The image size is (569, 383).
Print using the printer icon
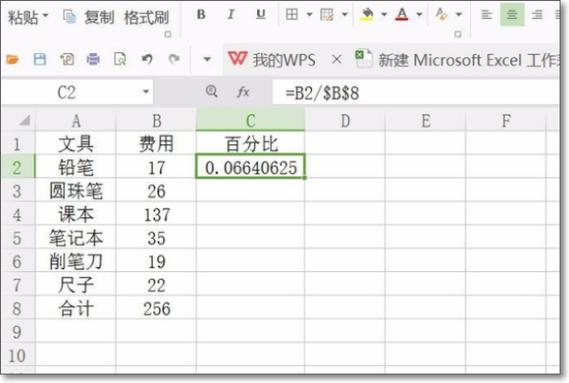pyautogui.click(x=93, y=59)
